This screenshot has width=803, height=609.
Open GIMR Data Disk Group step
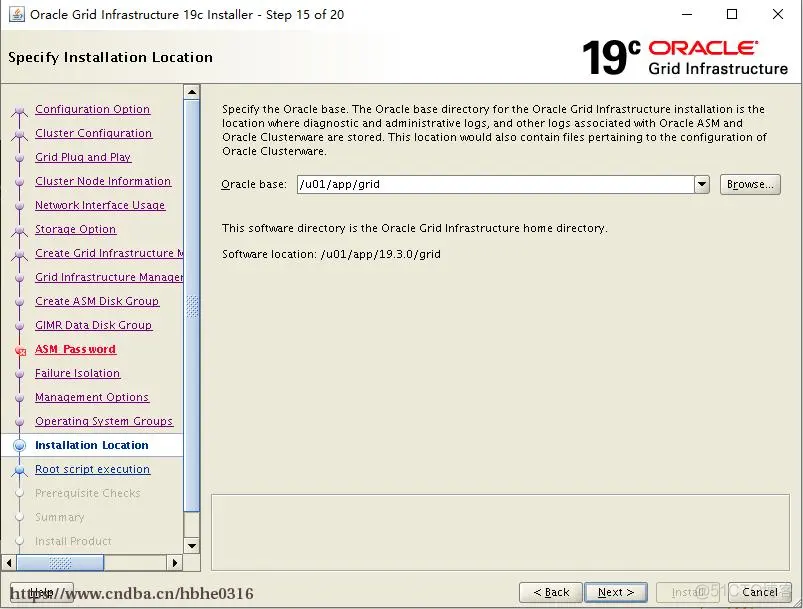click(x=93, y=325)
